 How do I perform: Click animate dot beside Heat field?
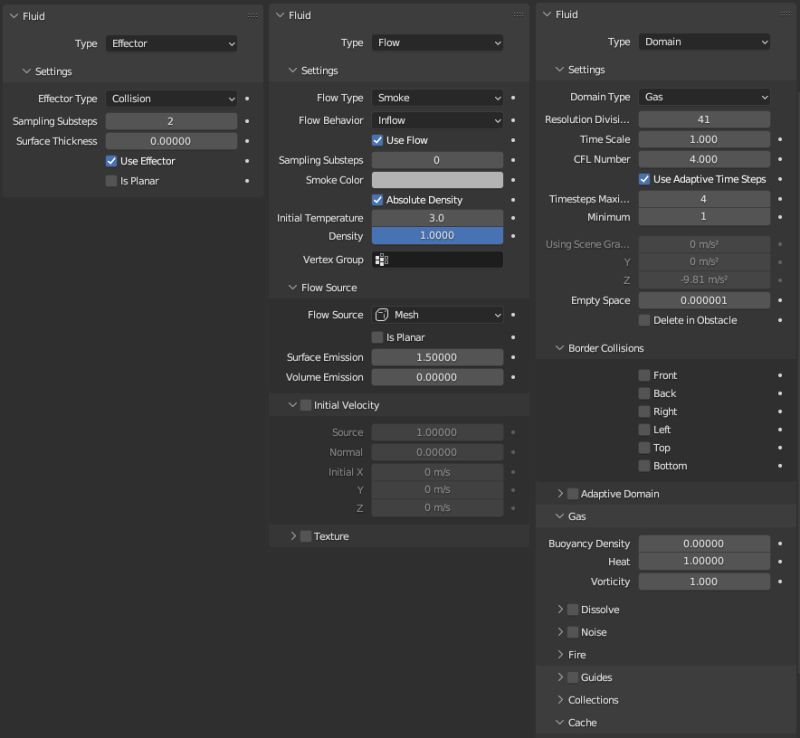pyautogui.click(x=780, y=561)
